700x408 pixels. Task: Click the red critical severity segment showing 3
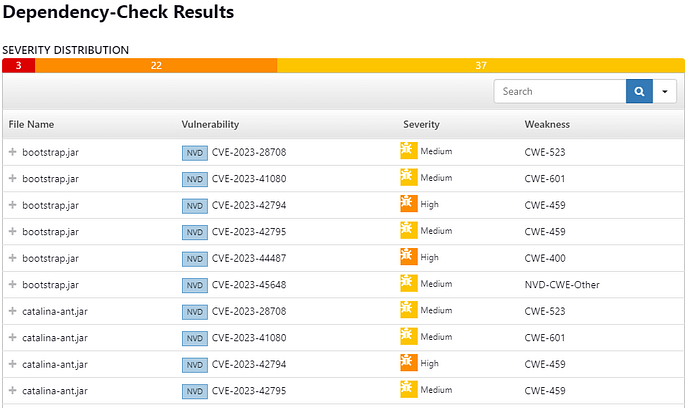tap(19, 66)
